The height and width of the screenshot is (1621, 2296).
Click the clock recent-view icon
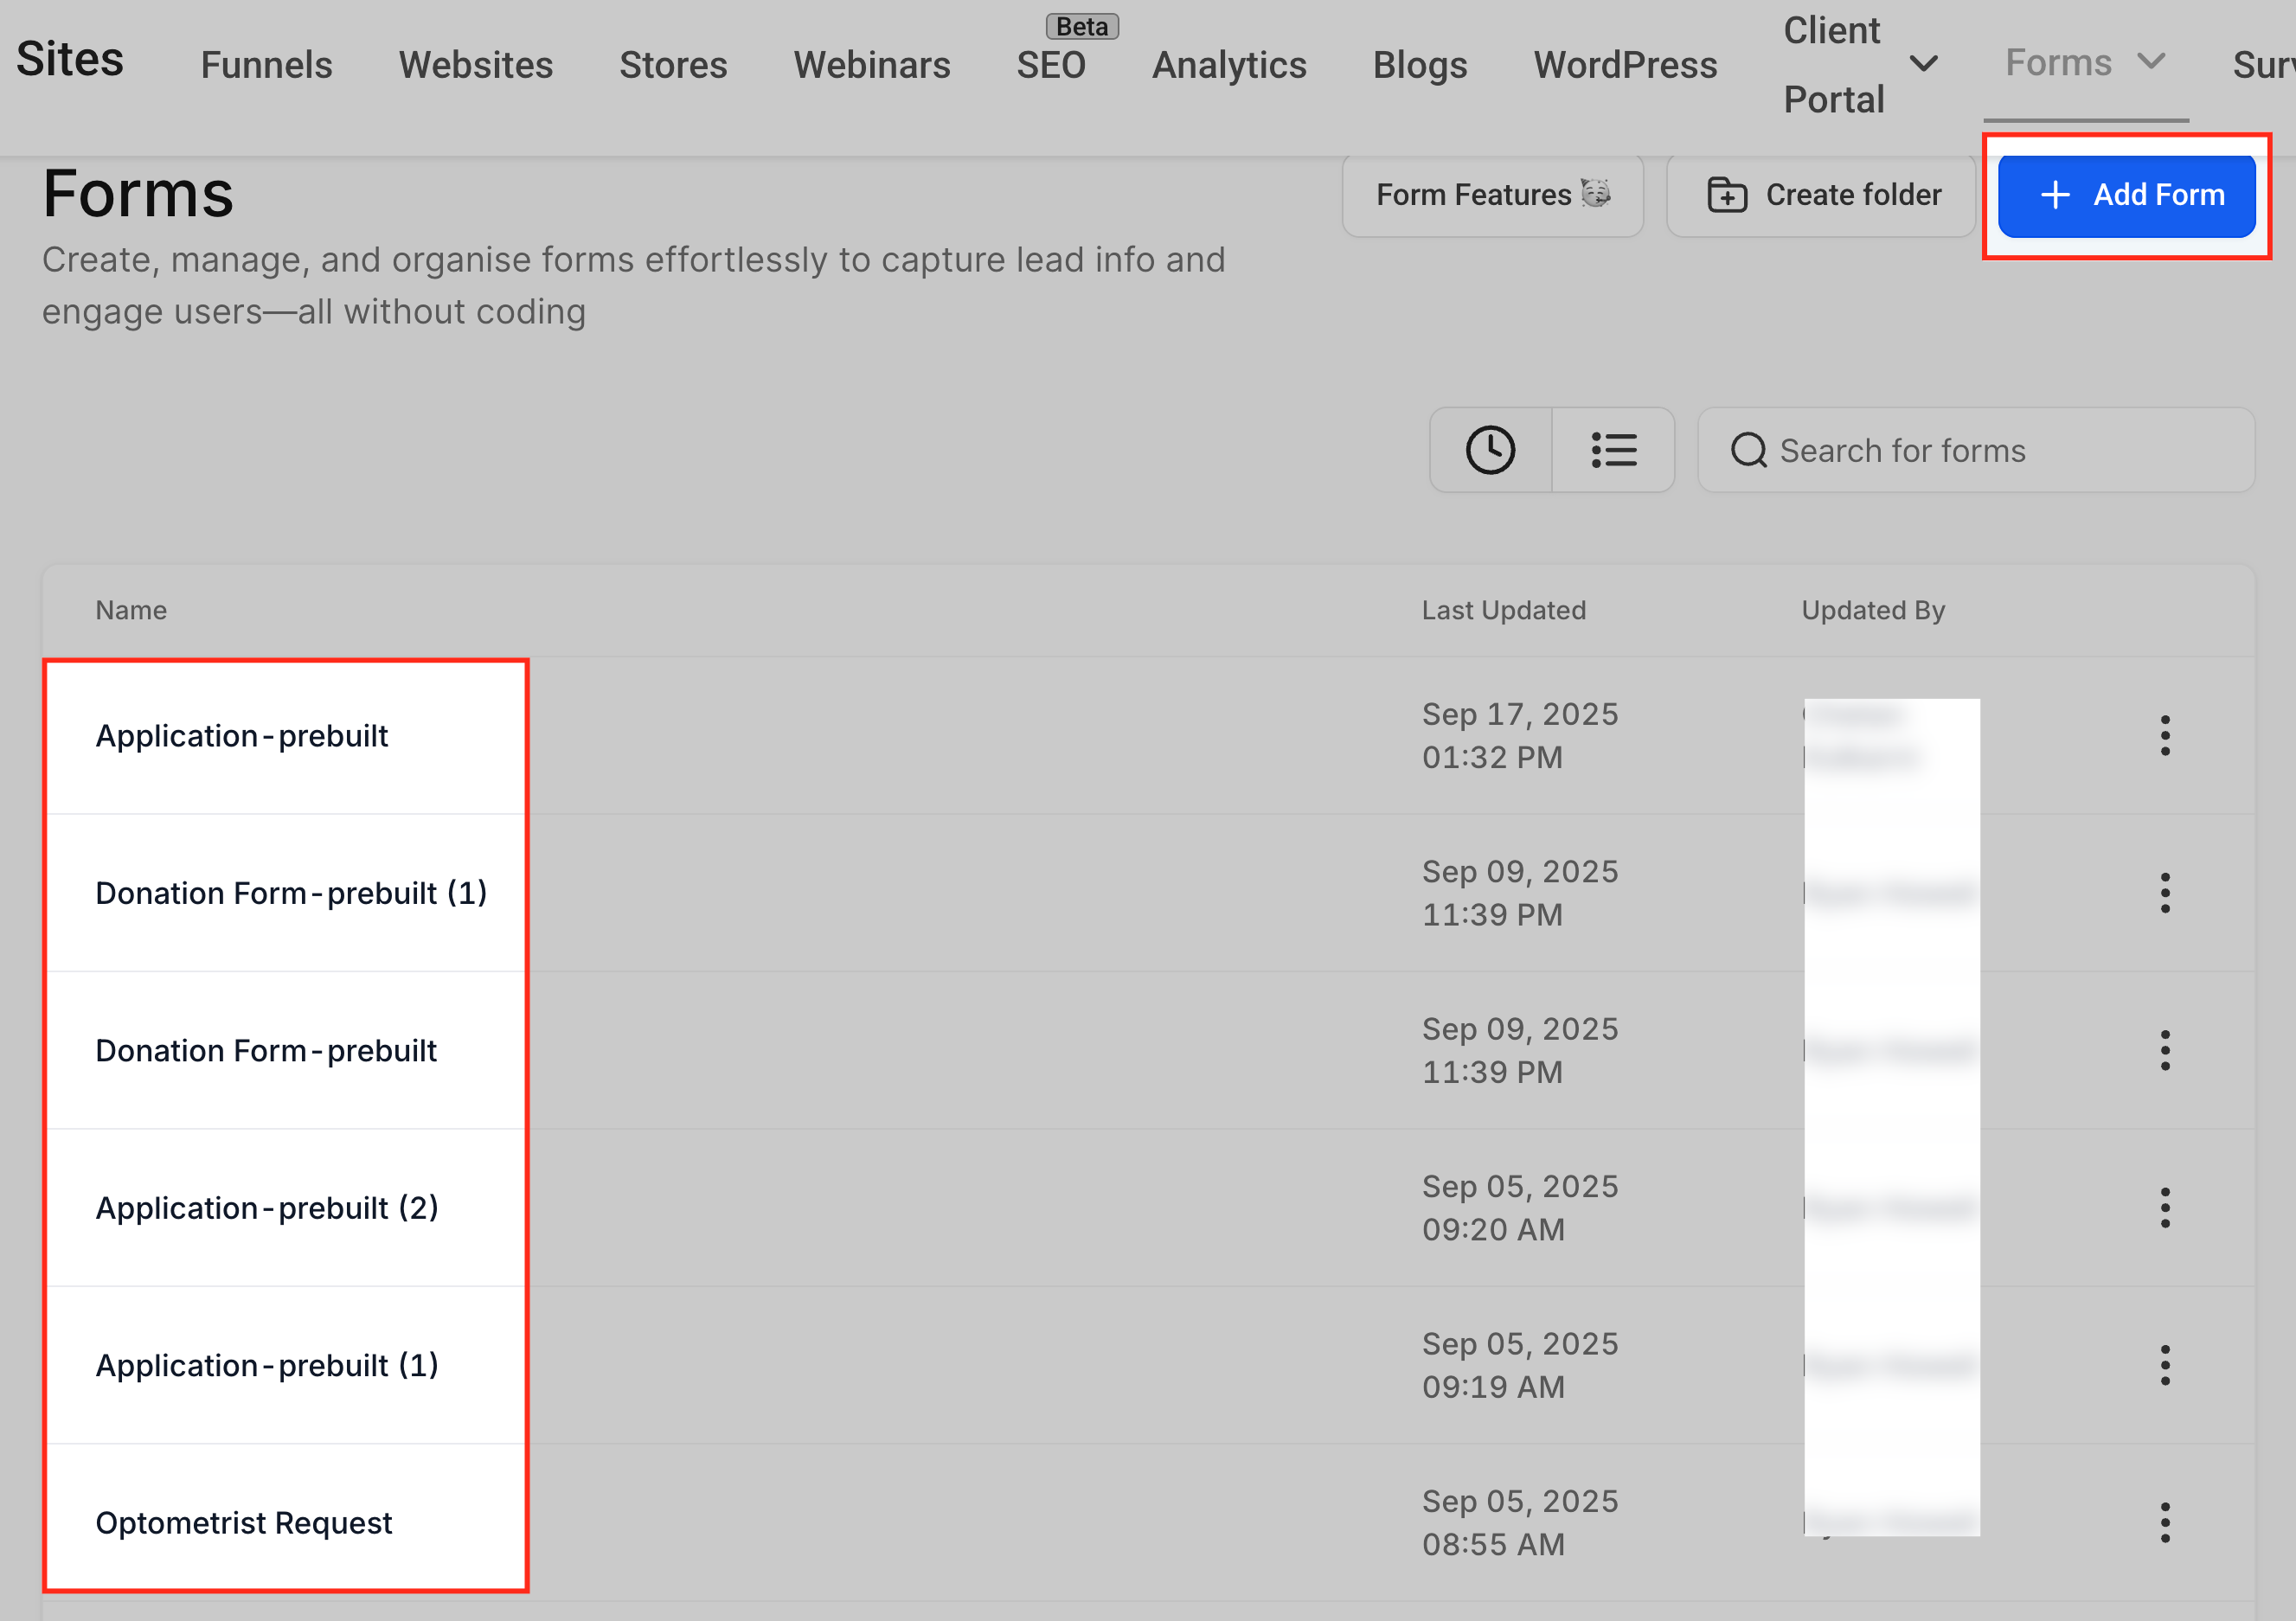pos(1490,450)
